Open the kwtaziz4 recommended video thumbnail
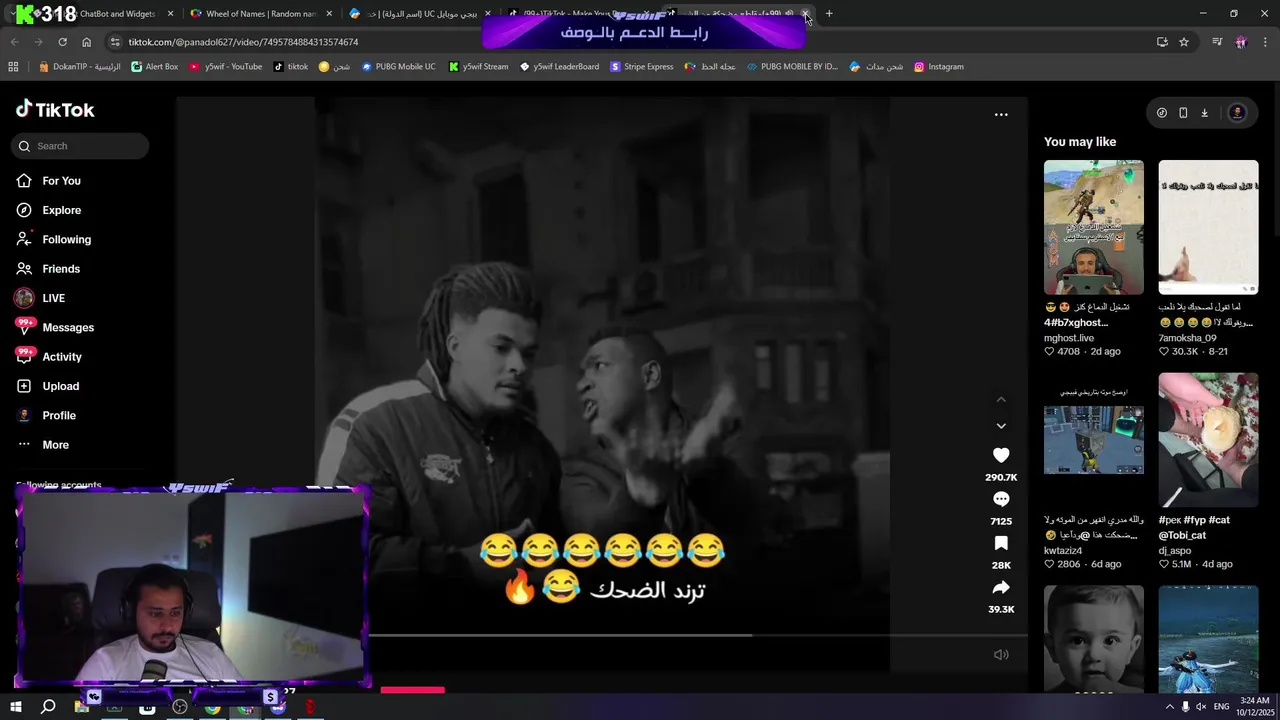This screenshot has height=720, width=1280. pos(1093,440)
